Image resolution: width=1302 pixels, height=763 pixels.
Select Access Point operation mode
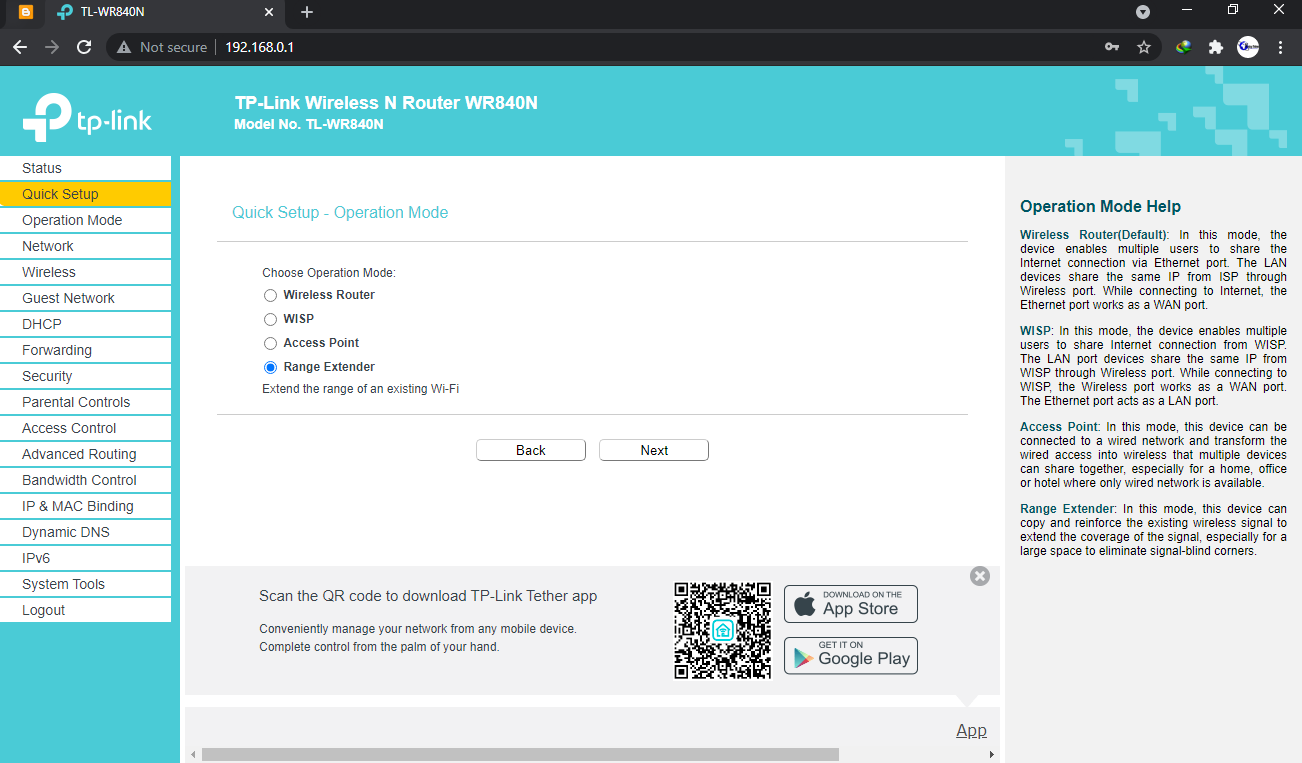(x=270, y=343)
